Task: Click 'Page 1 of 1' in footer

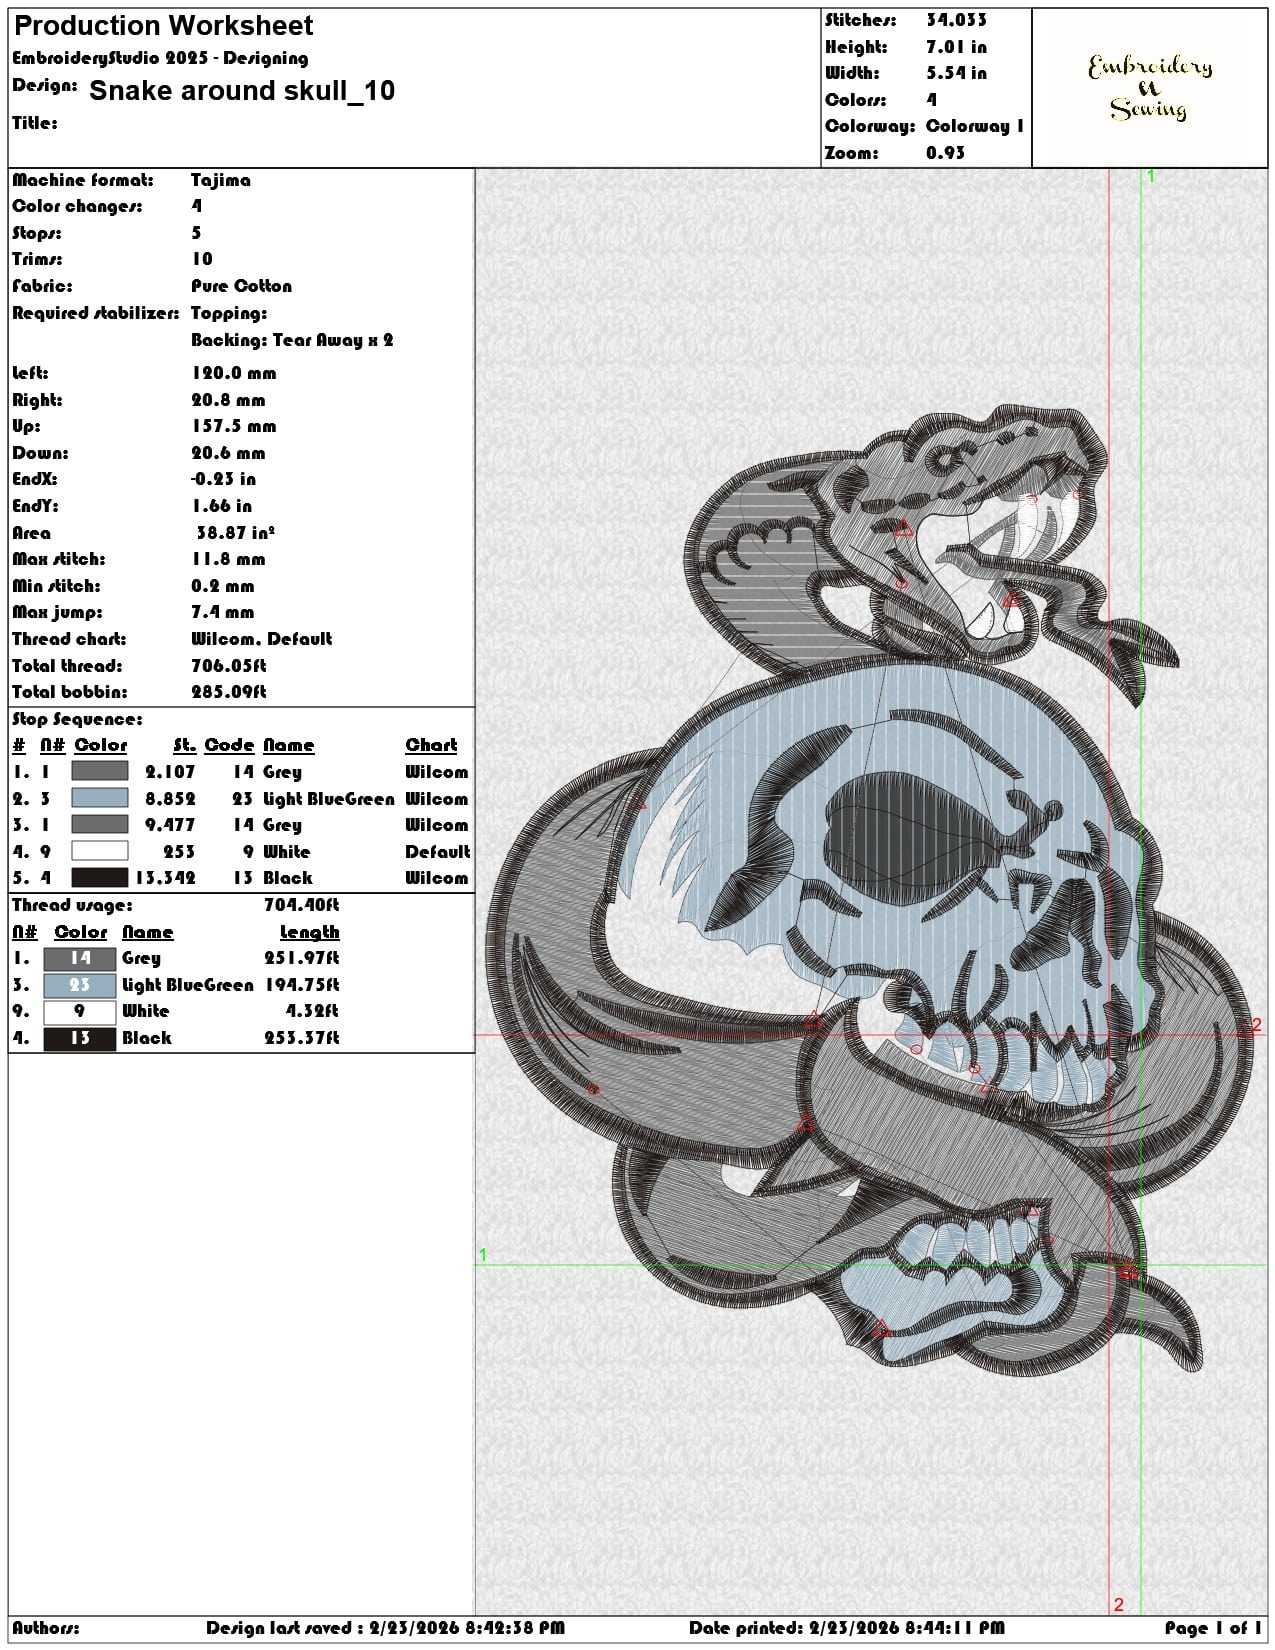Action: (1213, 1628)
